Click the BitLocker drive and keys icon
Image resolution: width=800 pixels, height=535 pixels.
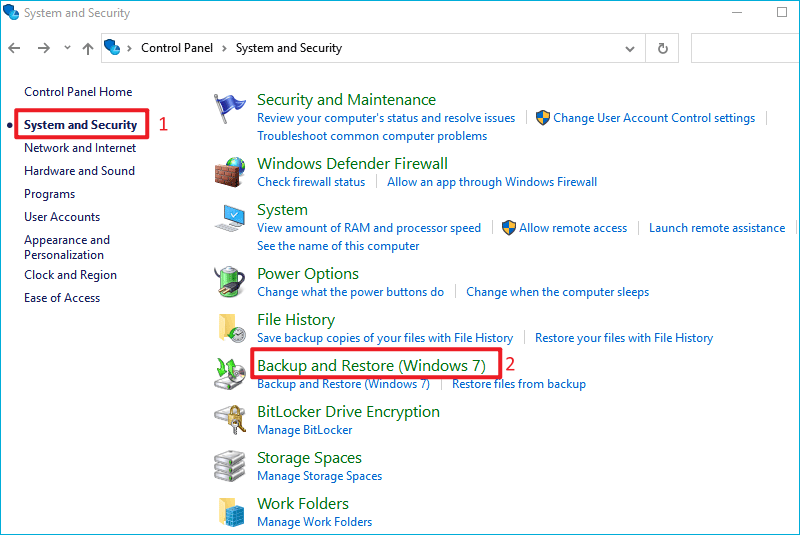click(x=230, y=420)
